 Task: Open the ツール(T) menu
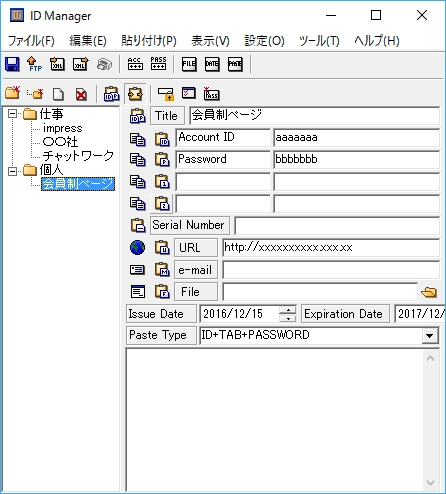tap(319, 41)
